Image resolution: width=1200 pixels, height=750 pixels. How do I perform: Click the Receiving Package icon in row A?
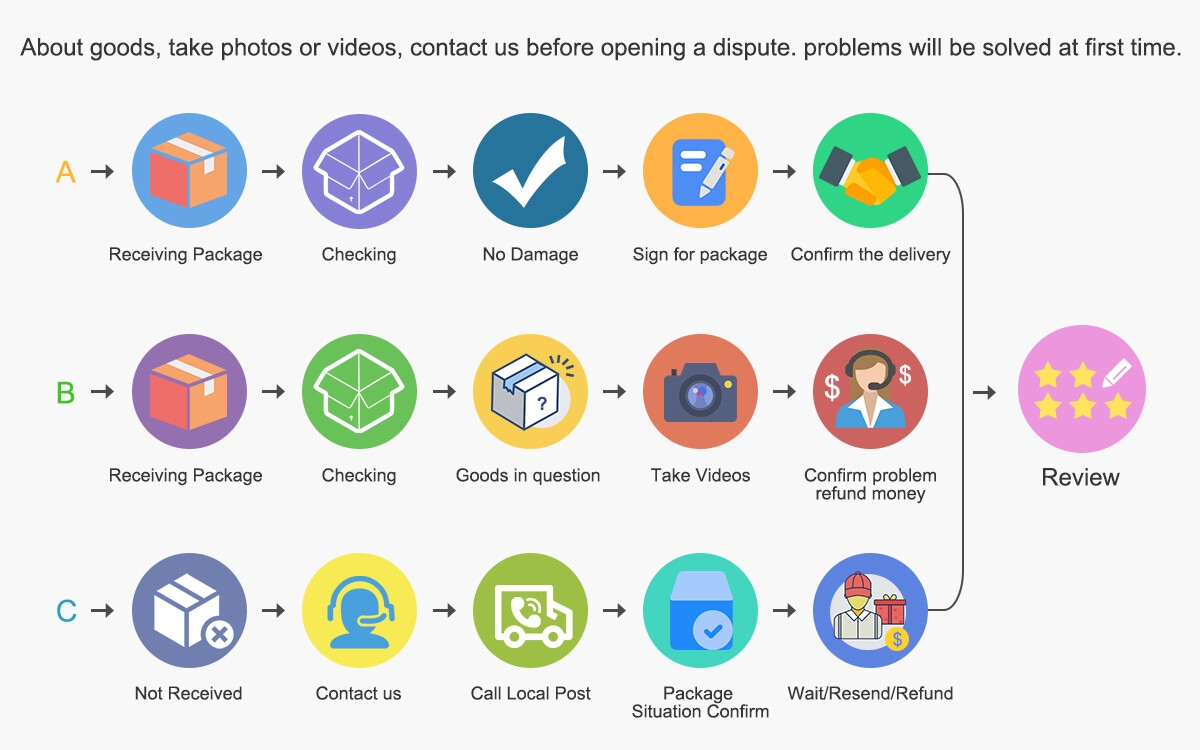[x=189, y=171]
